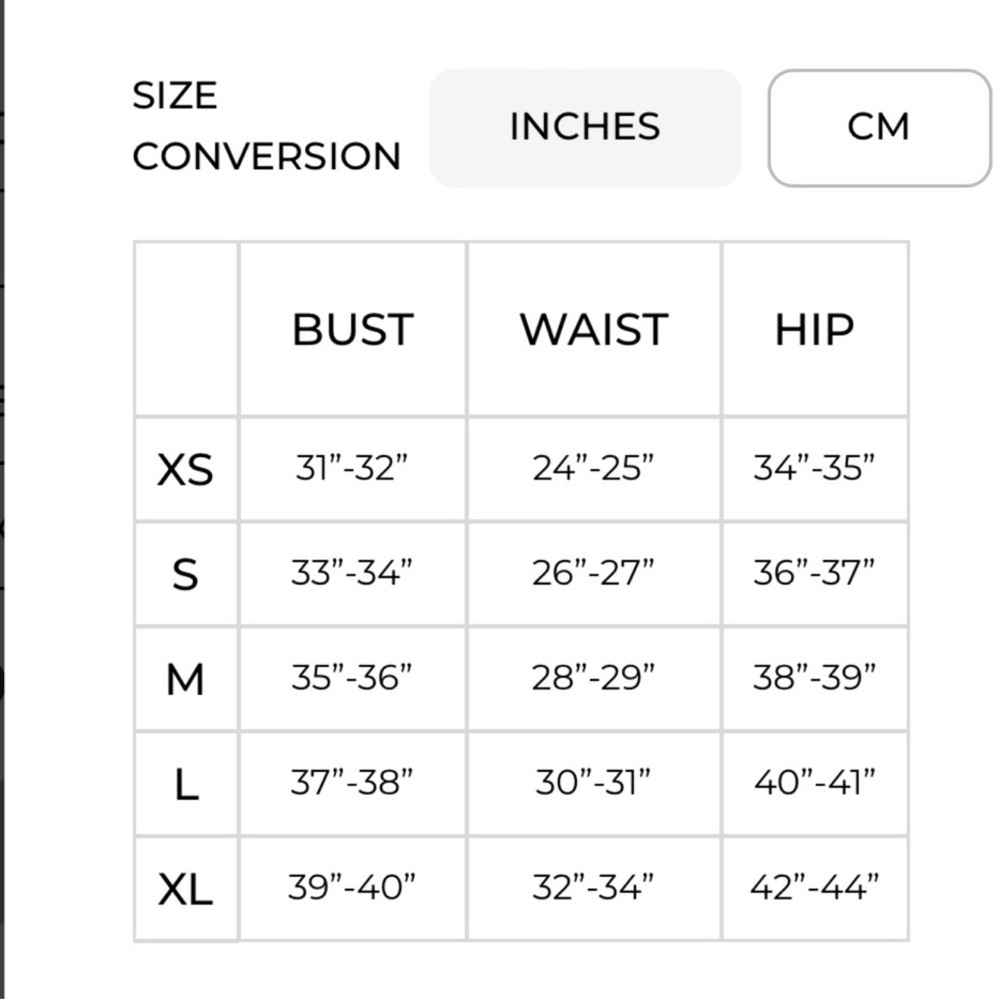Image resolution: width=1000 pixels, height=1000 pixels.
Task: Click the M hip value 38"-39"
Action: coord(814,677)
